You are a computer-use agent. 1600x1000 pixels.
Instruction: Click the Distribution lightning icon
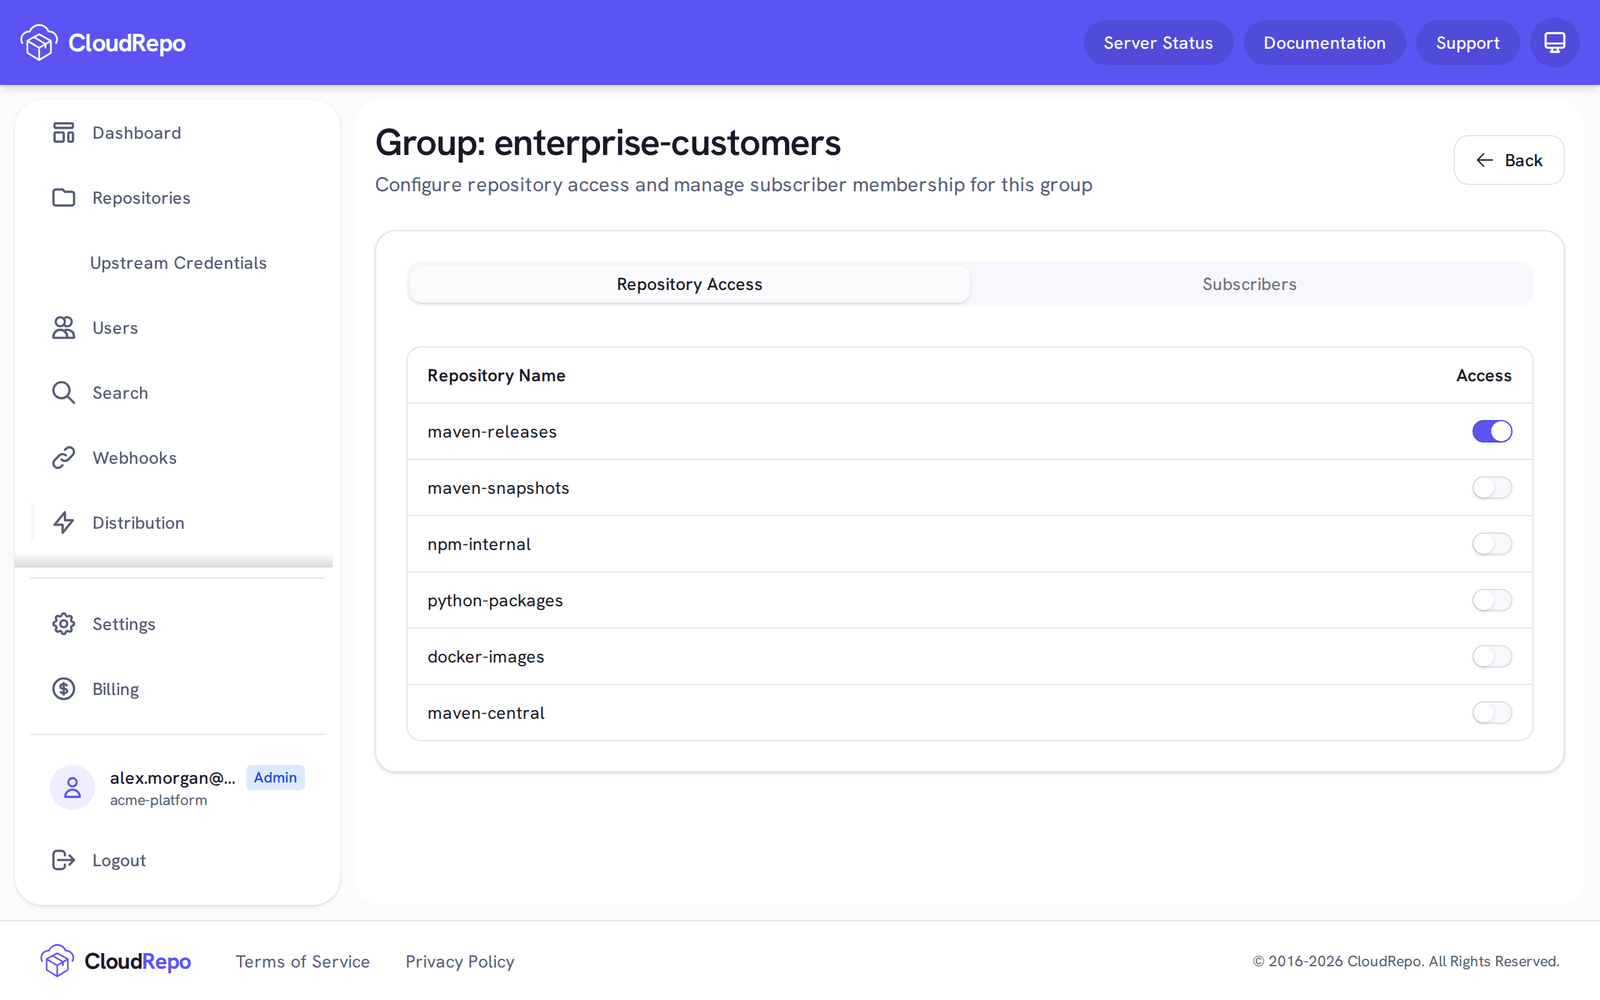pos(64,523)
